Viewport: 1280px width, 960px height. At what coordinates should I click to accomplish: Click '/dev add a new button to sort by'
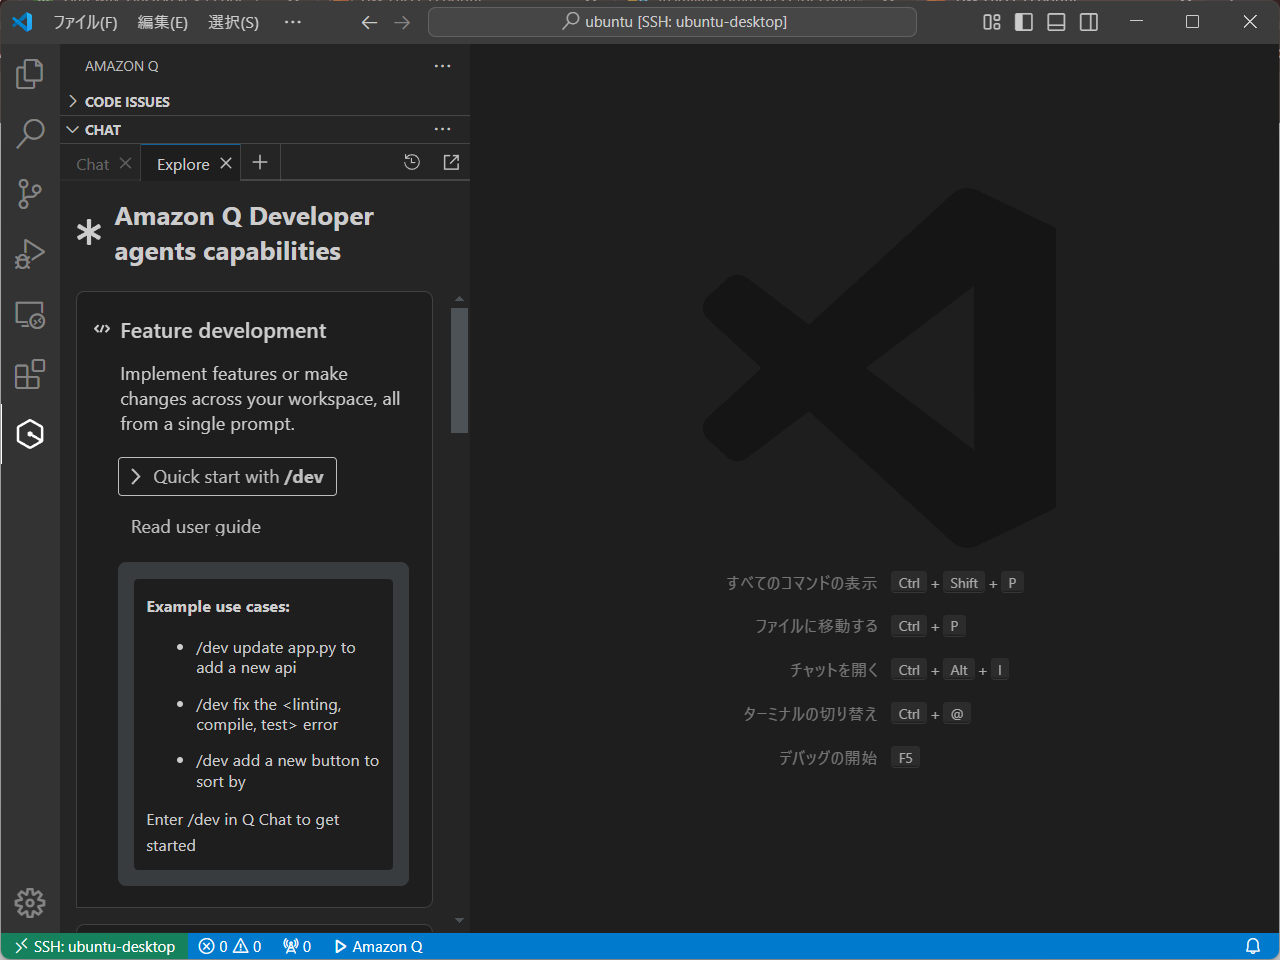[288, 771]
